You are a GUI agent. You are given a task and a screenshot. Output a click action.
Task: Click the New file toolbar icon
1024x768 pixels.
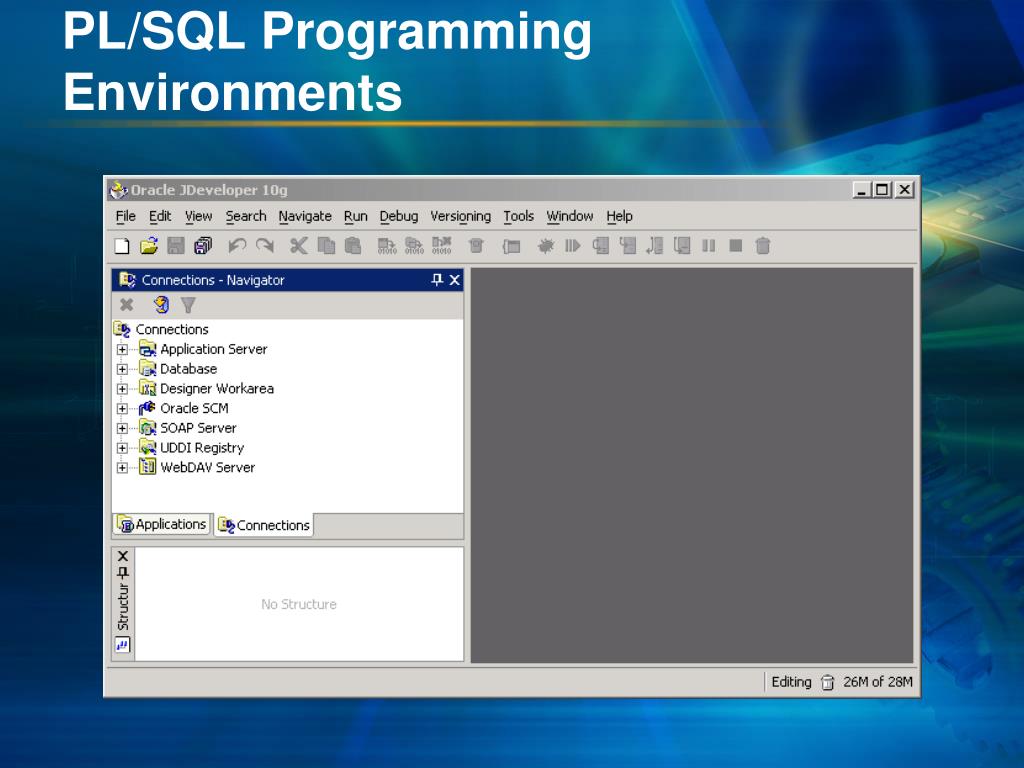[122, 246]
